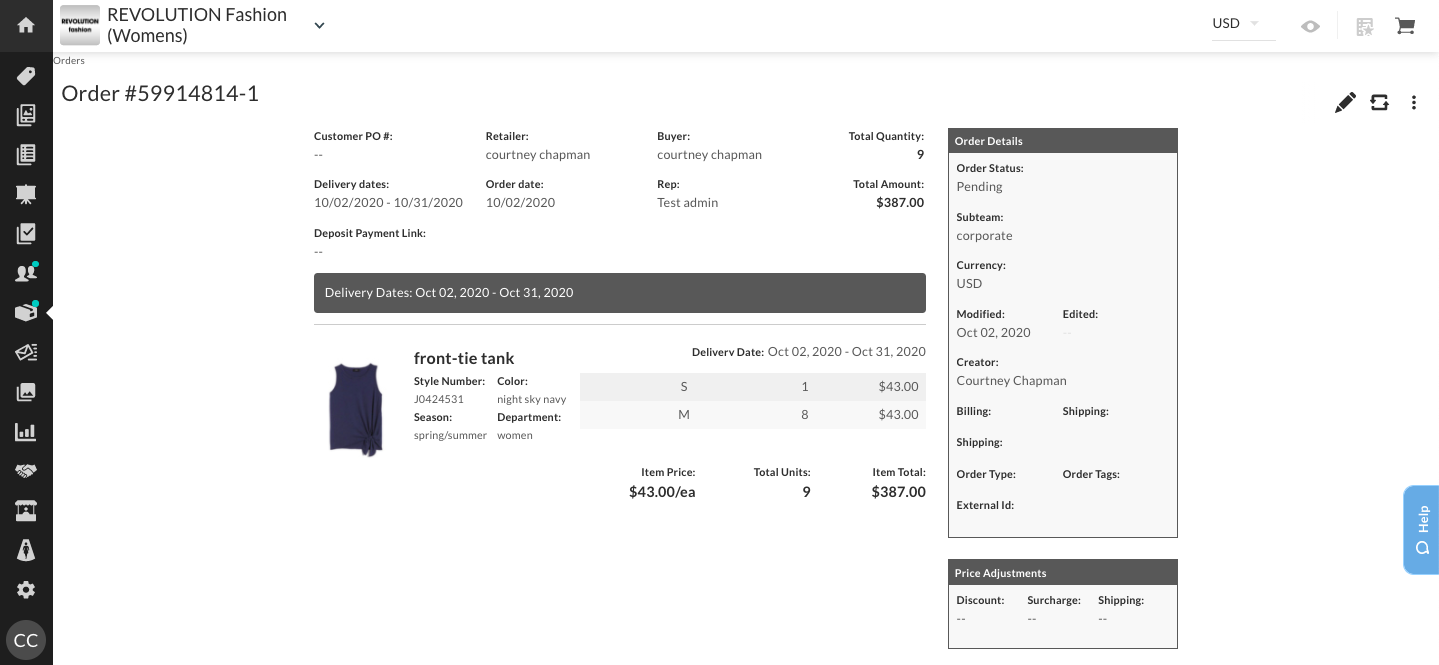Click the size M row quantity 8
Viewport: 1439px width, 665px height.
805,415
